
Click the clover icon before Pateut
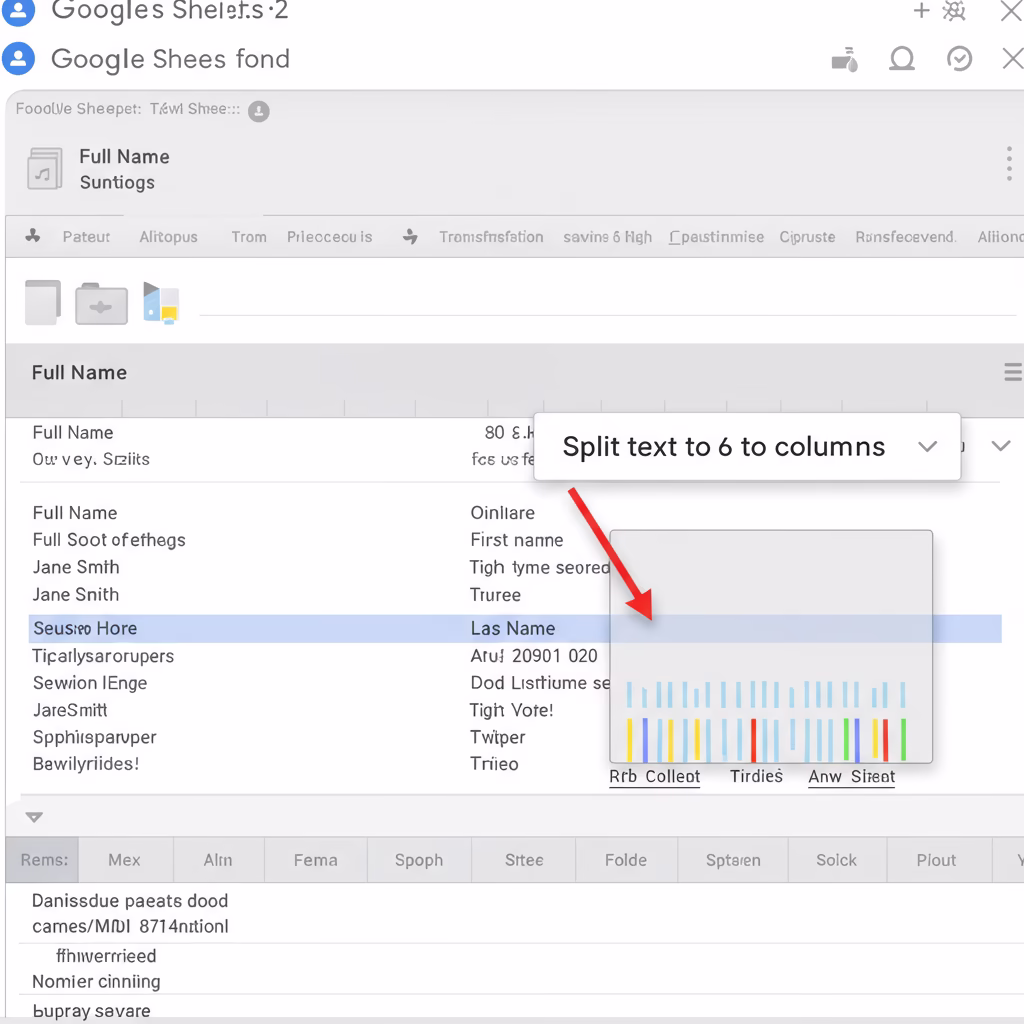33,236
